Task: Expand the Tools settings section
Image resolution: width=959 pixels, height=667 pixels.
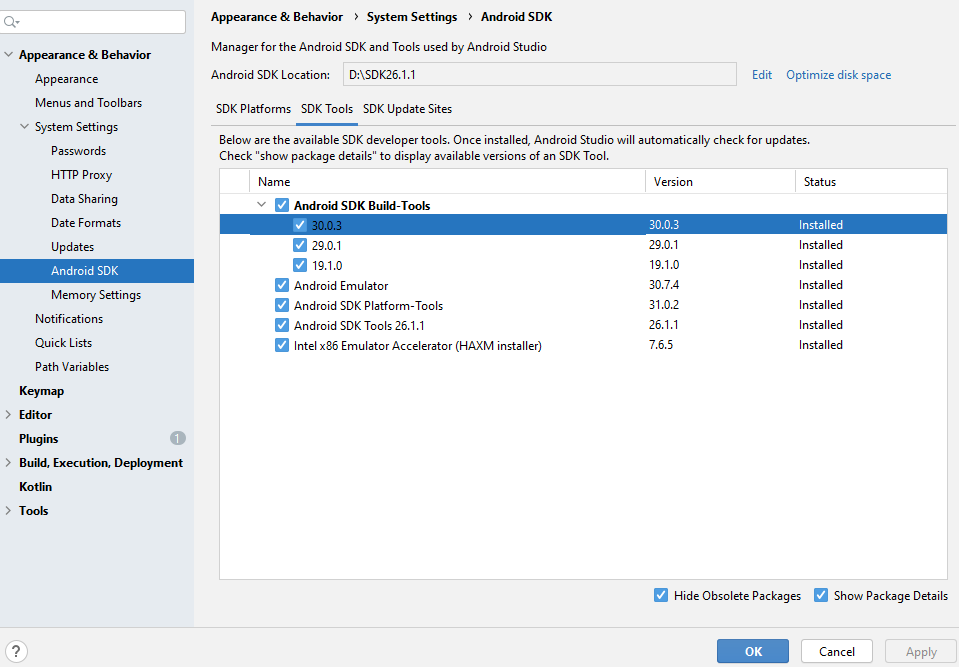Action: (8, 510)
